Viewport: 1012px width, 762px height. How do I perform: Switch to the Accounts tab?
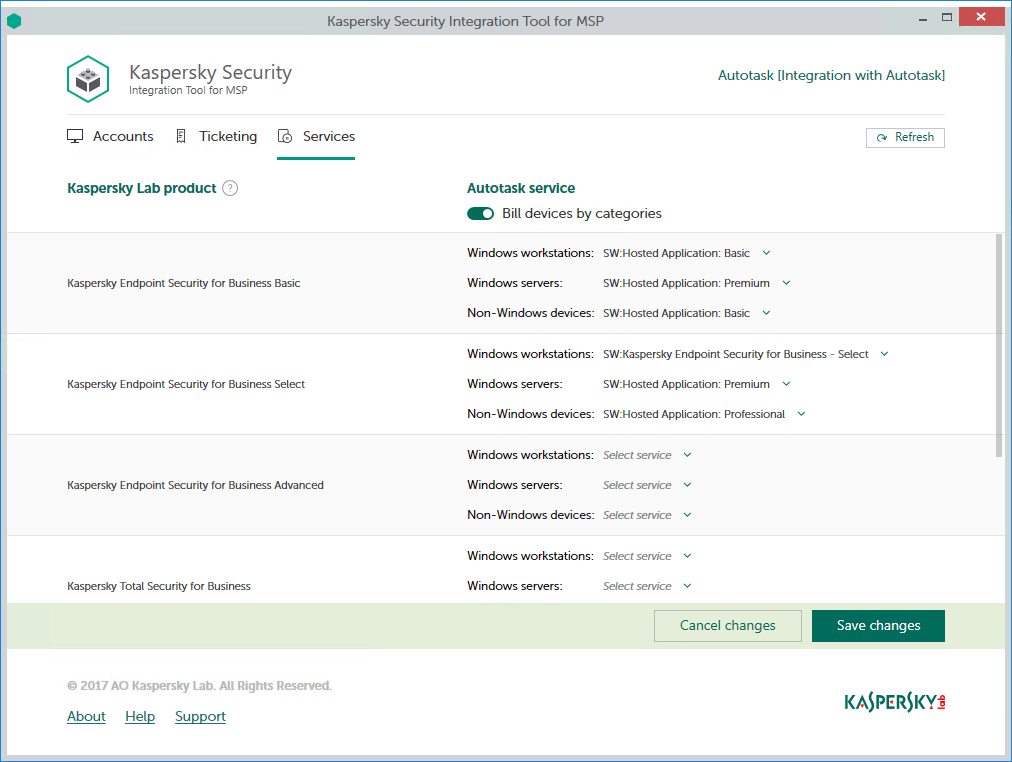point(123,136)
